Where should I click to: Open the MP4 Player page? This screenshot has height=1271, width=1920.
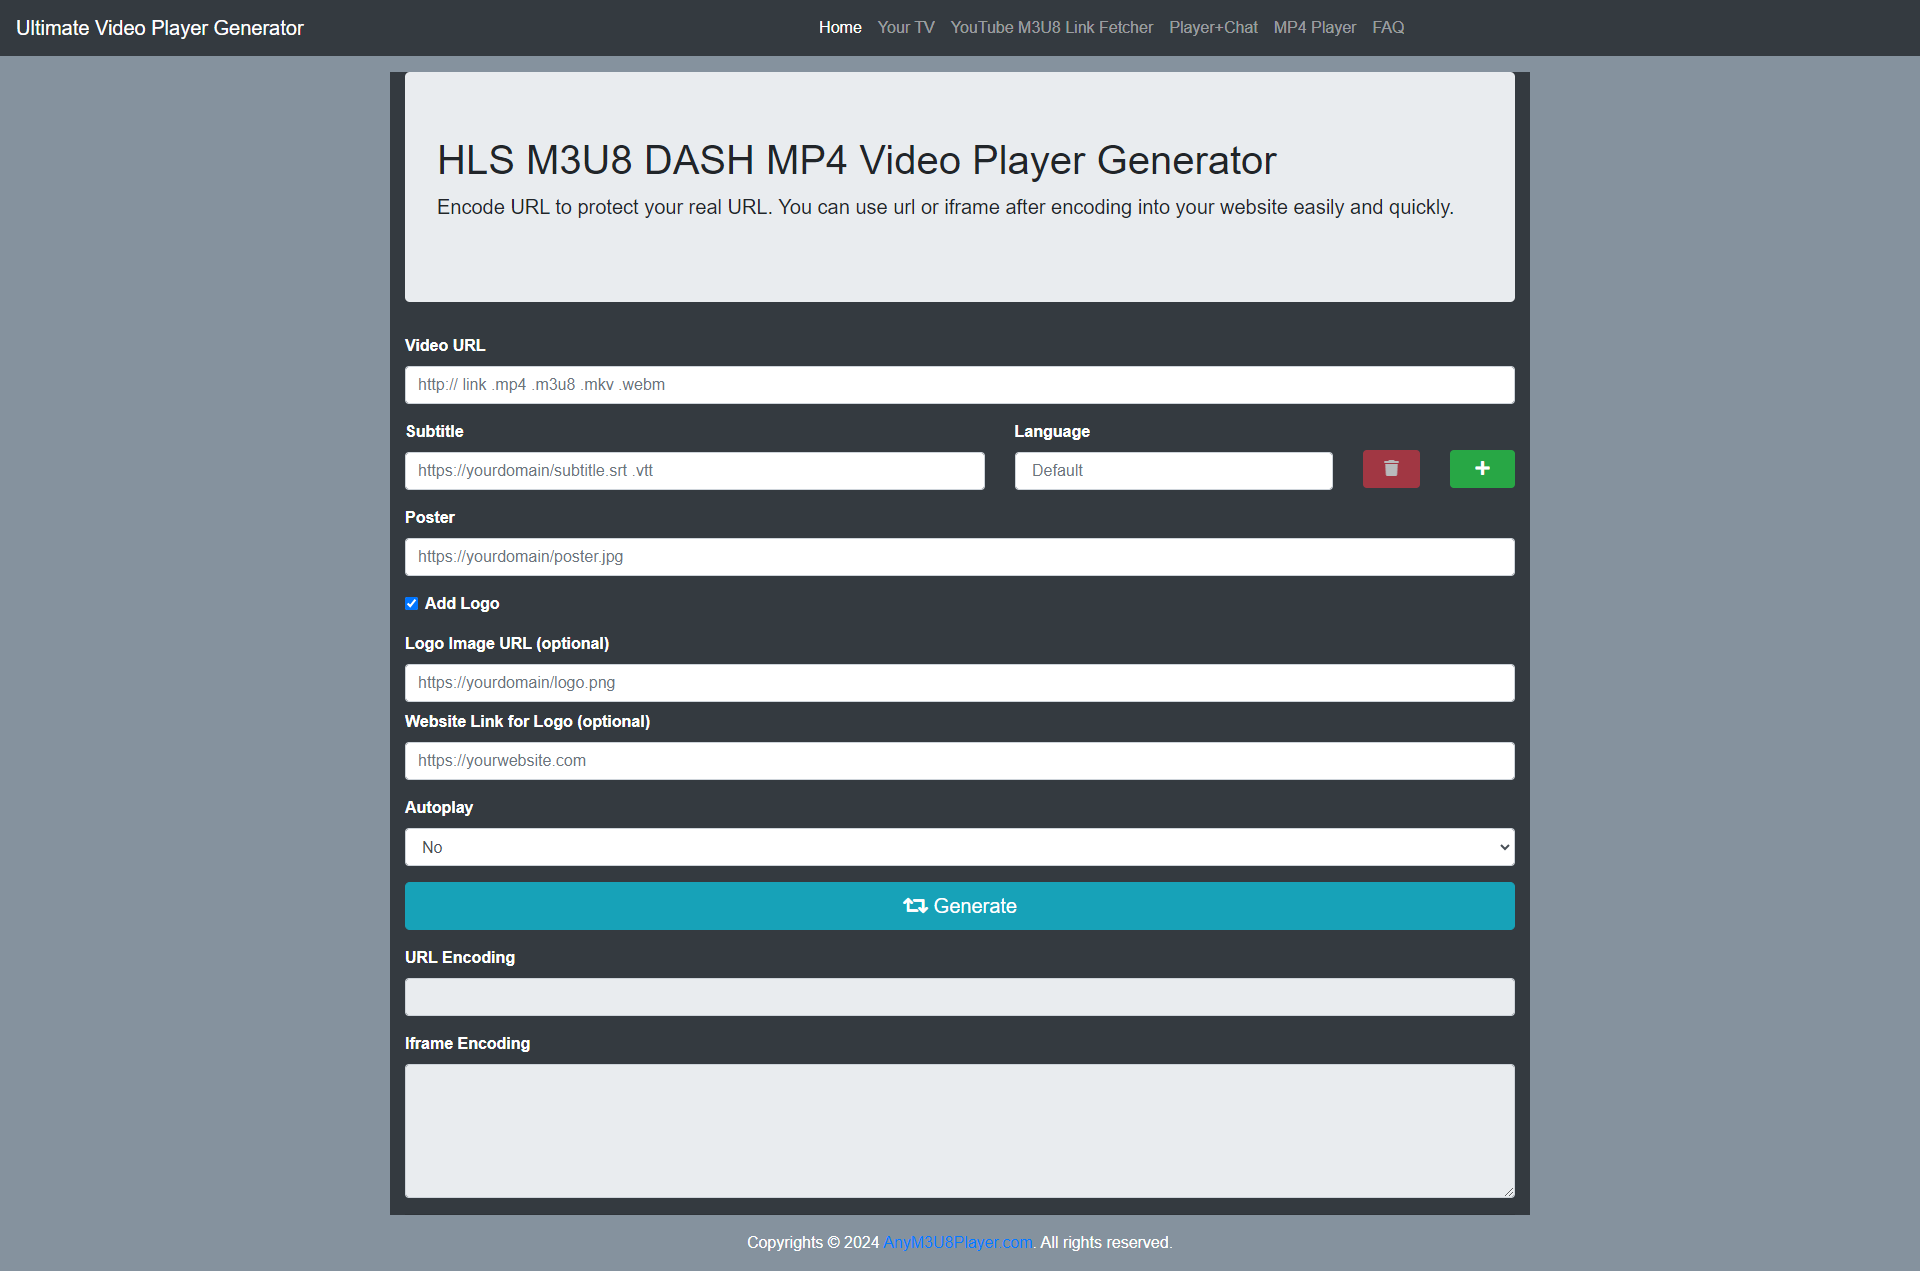tap(1315, 27)
